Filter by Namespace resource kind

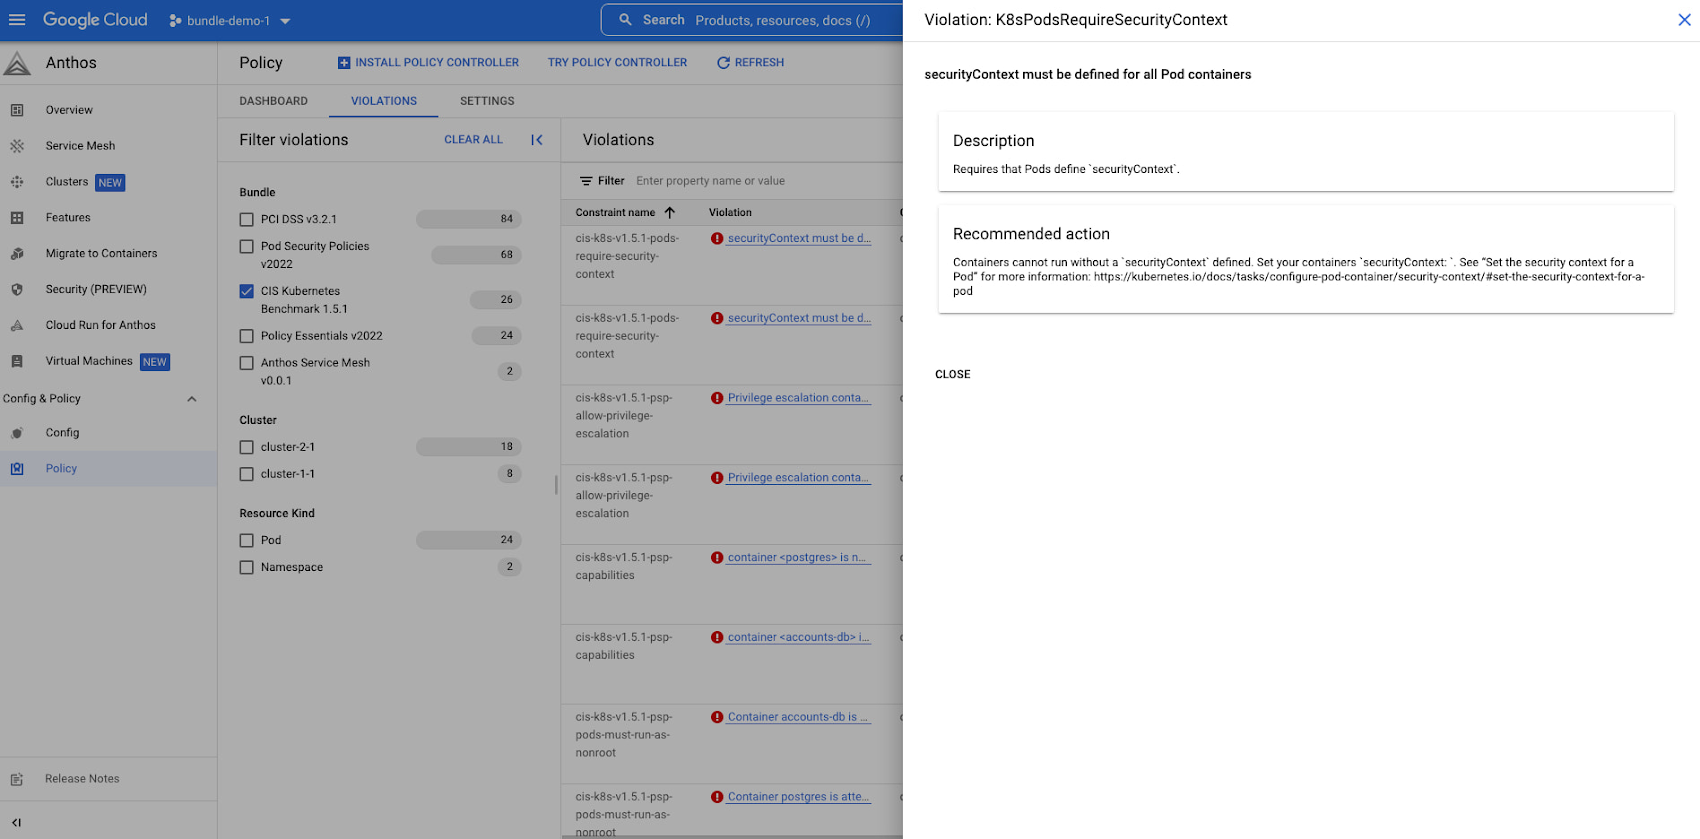247,567
